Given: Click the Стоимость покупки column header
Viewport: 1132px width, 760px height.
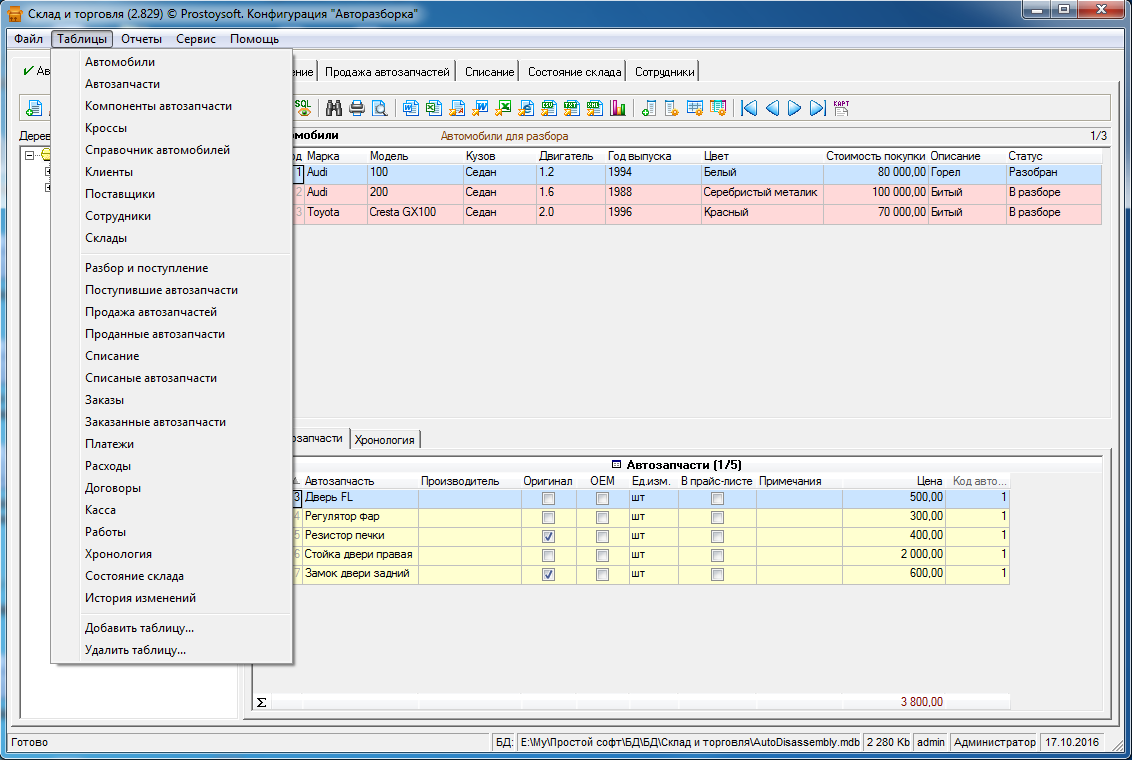Looking at the screenshot, I should click(x=875, y=156).
